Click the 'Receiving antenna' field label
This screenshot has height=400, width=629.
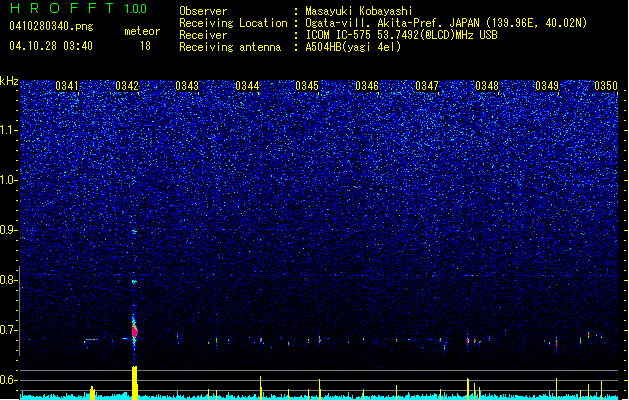[230, 47]
